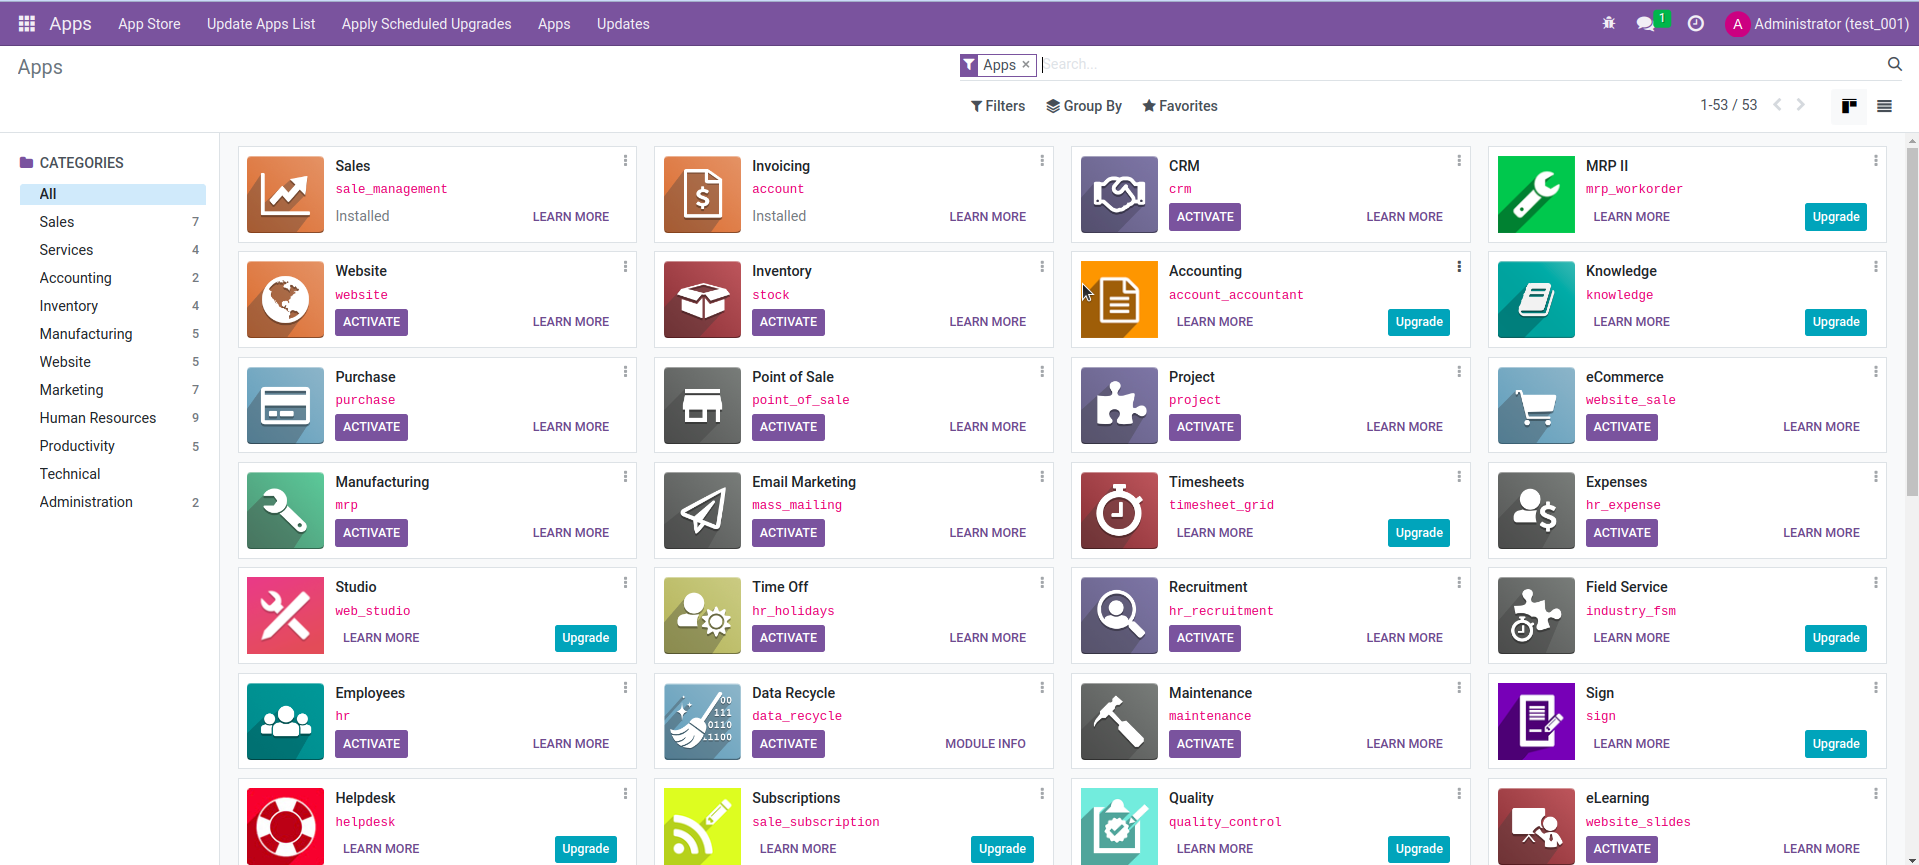1919x865 pixels.
Task: Click the debug bug icon in top bar
Action: tap(1609, 23)
